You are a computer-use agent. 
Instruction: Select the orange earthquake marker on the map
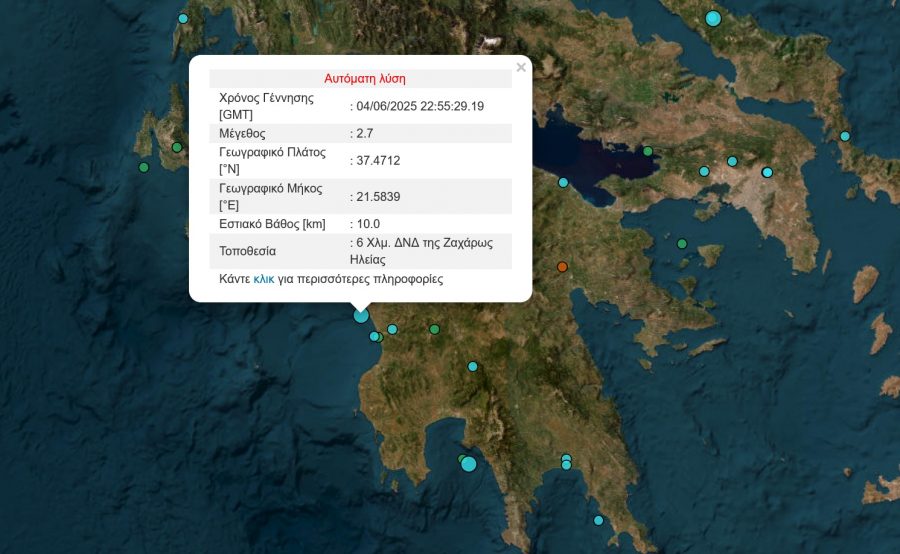tap(562, 267)
